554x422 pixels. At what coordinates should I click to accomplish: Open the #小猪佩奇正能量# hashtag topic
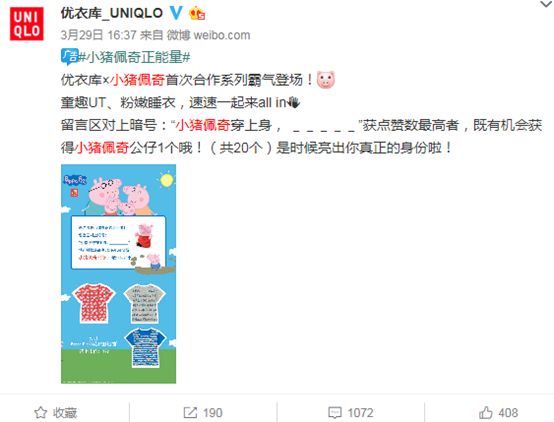pos(135,57)
